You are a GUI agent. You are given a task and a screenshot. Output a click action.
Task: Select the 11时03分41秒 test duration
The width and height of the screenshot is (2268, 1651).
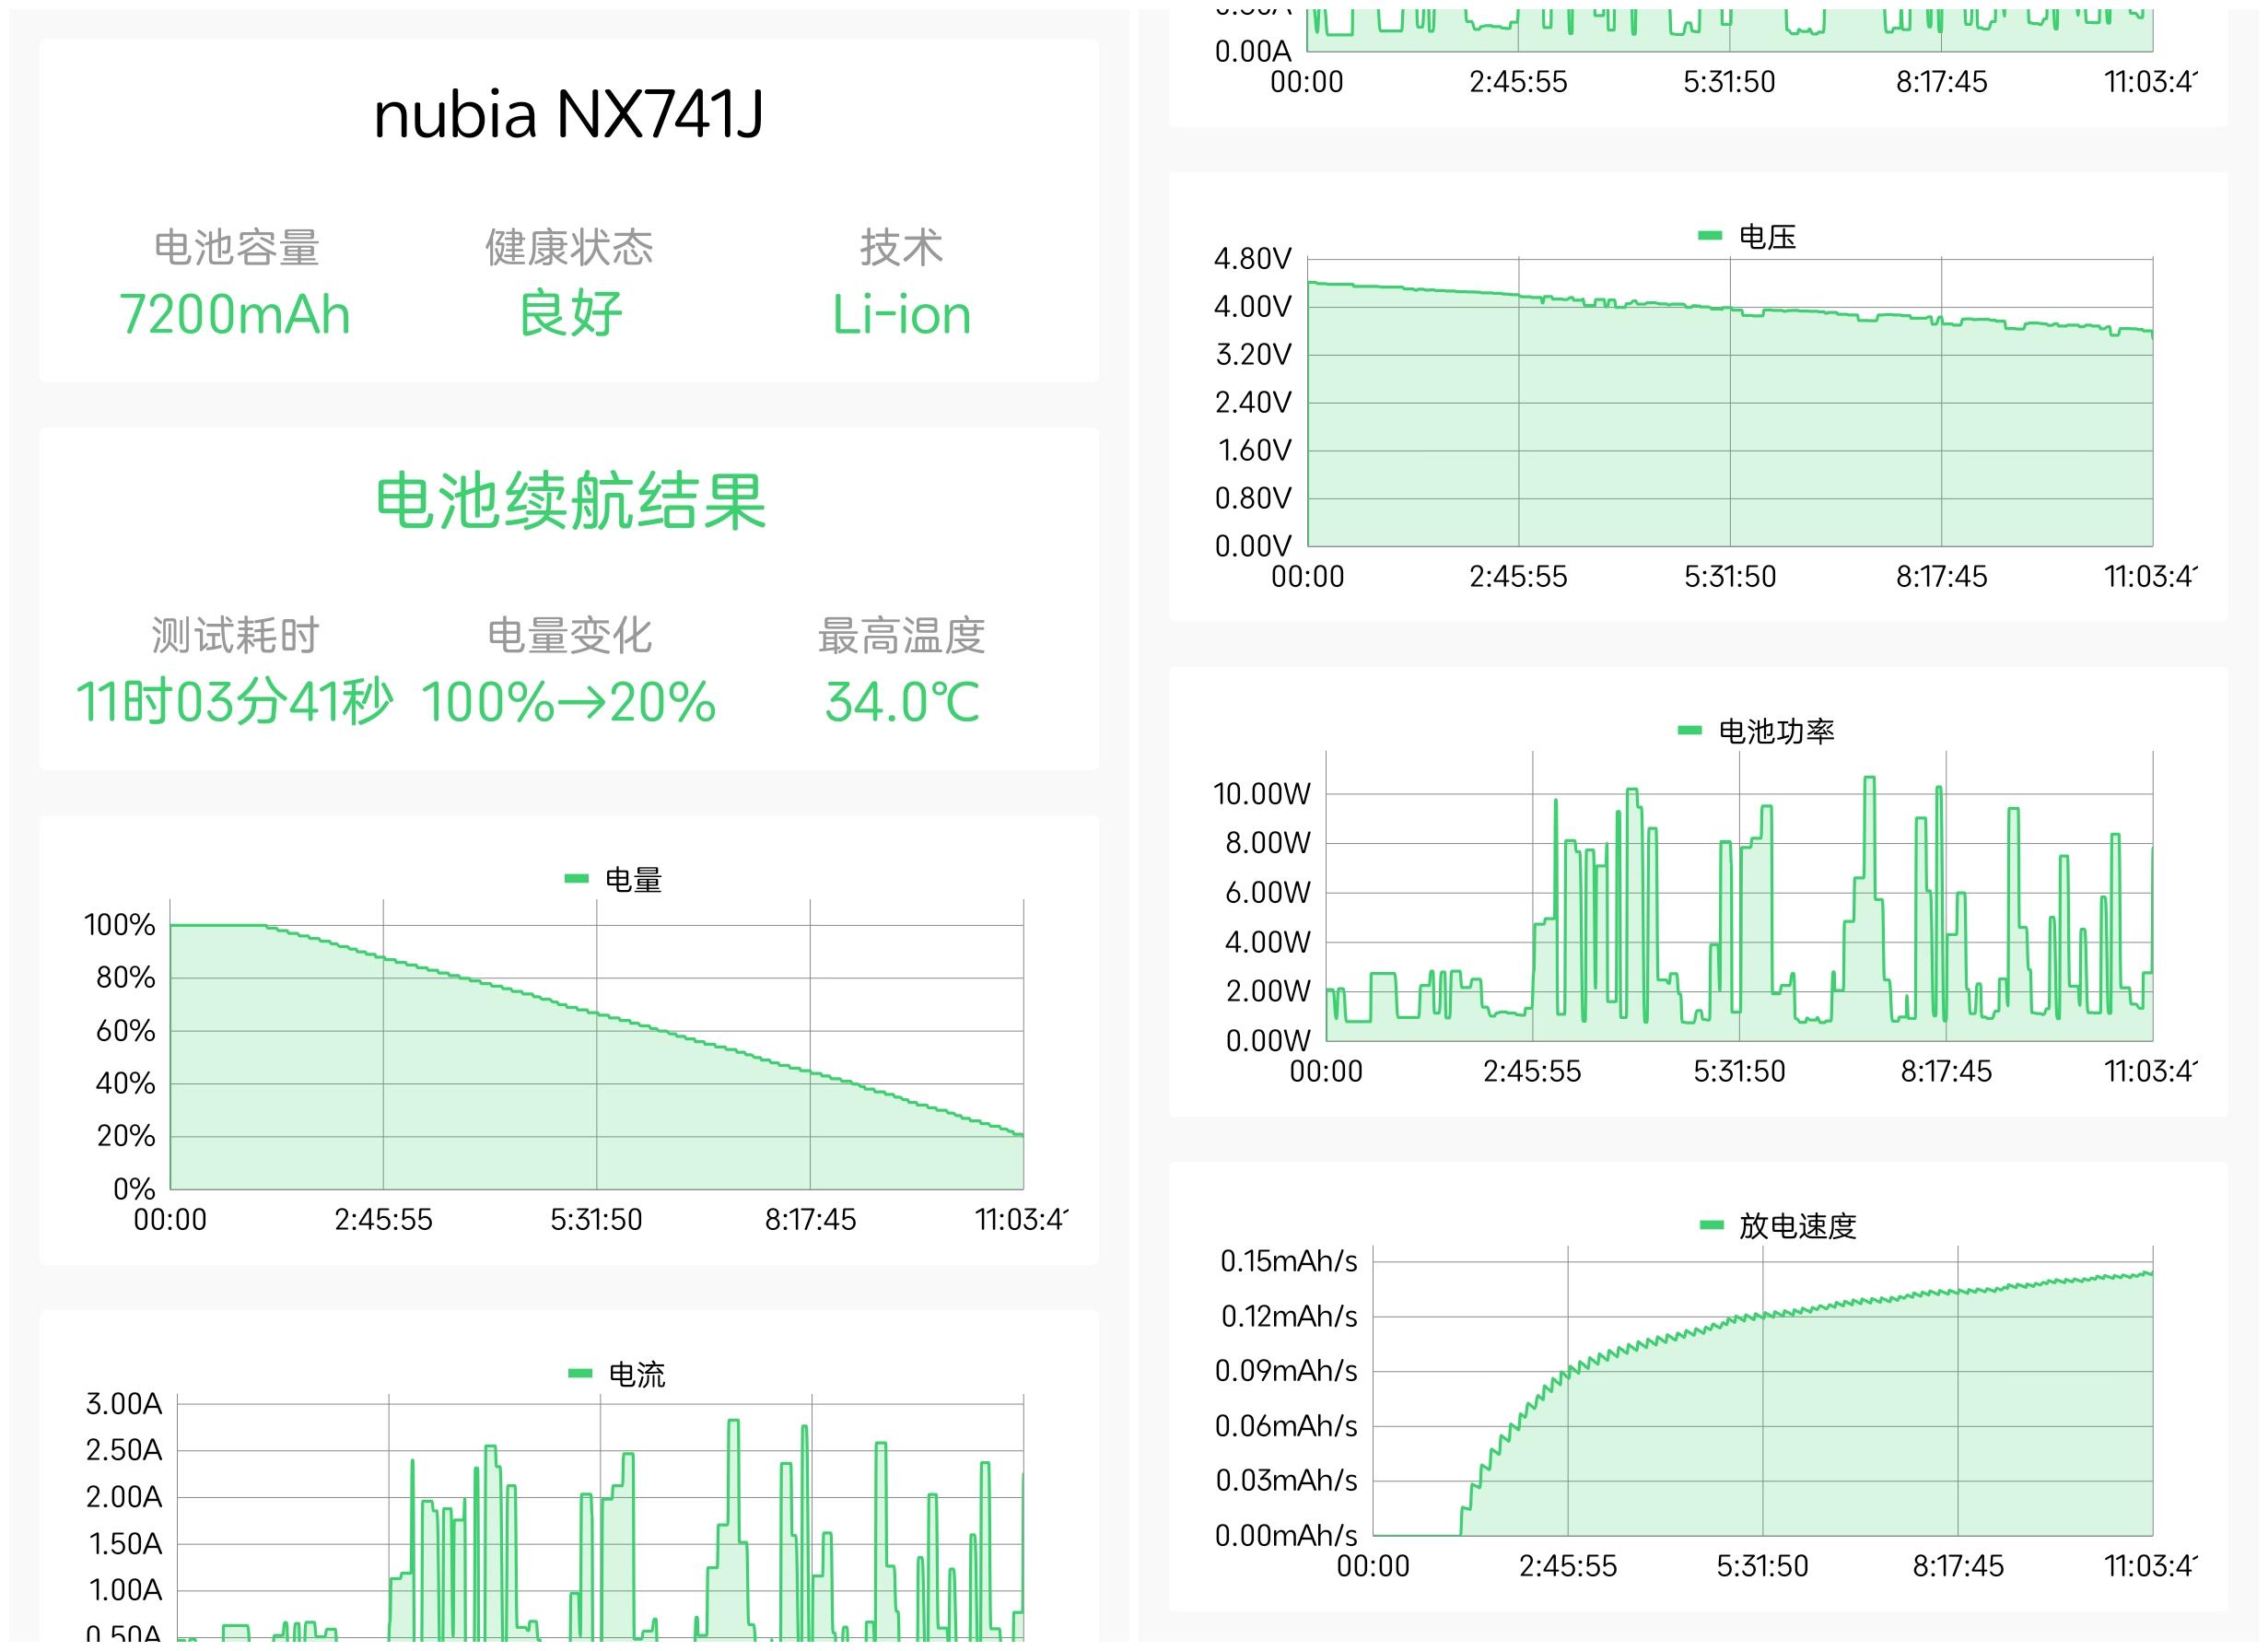click(235, 701)
